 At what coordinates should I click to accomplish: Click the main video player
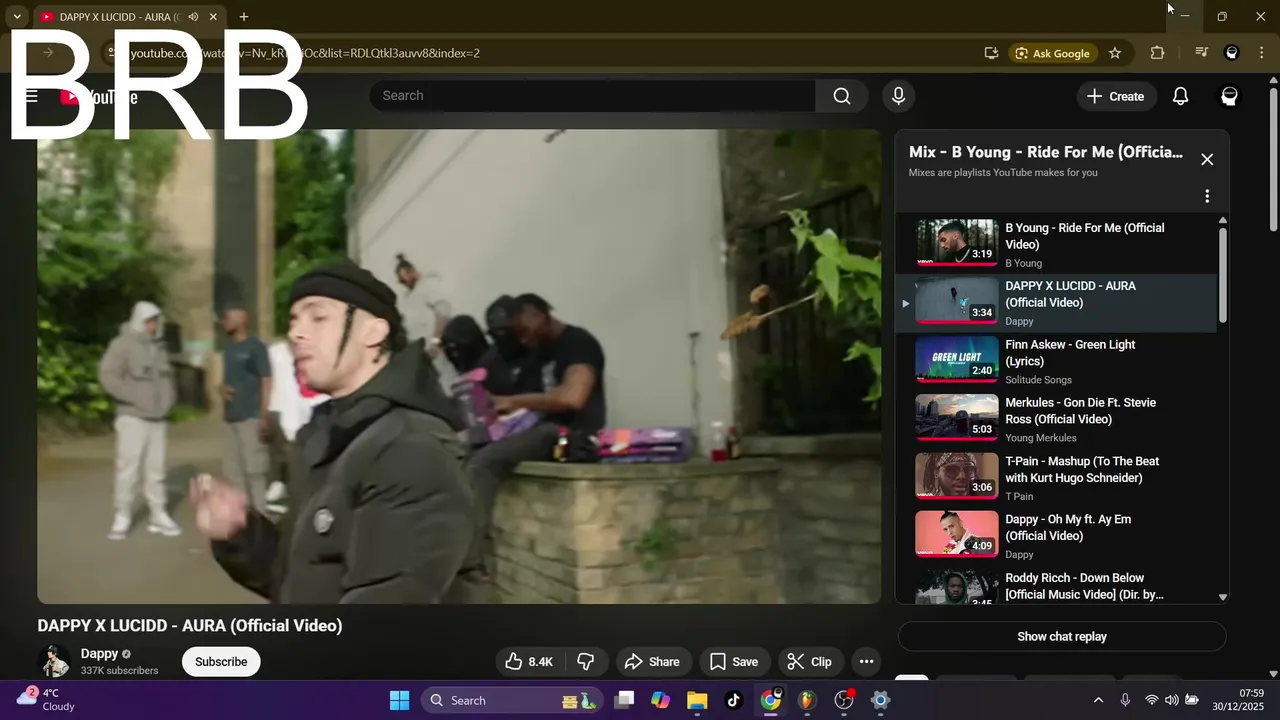[x=459, y=366]
